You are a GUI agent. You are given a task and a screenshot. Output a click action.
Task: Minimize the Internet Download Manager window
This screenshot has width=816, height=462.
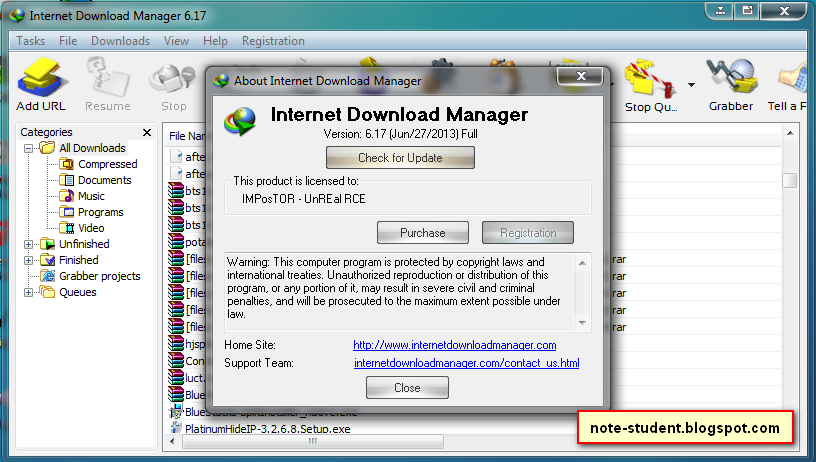(x=720, y=10)
